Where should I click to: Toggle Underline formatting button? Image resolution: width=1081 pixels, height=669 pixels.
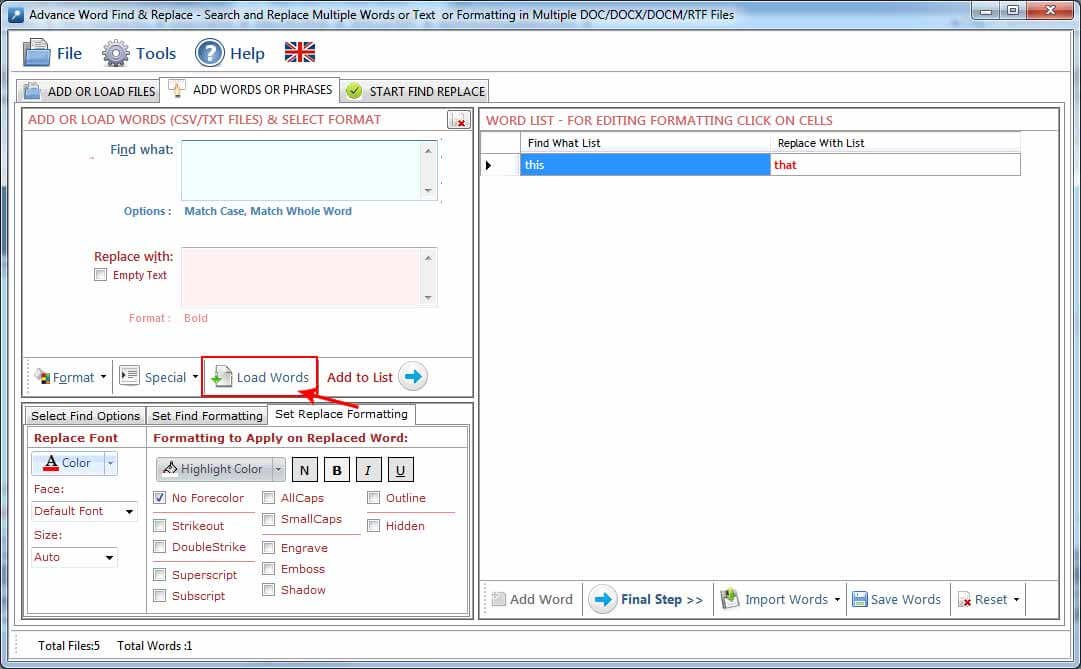point(401,470)
